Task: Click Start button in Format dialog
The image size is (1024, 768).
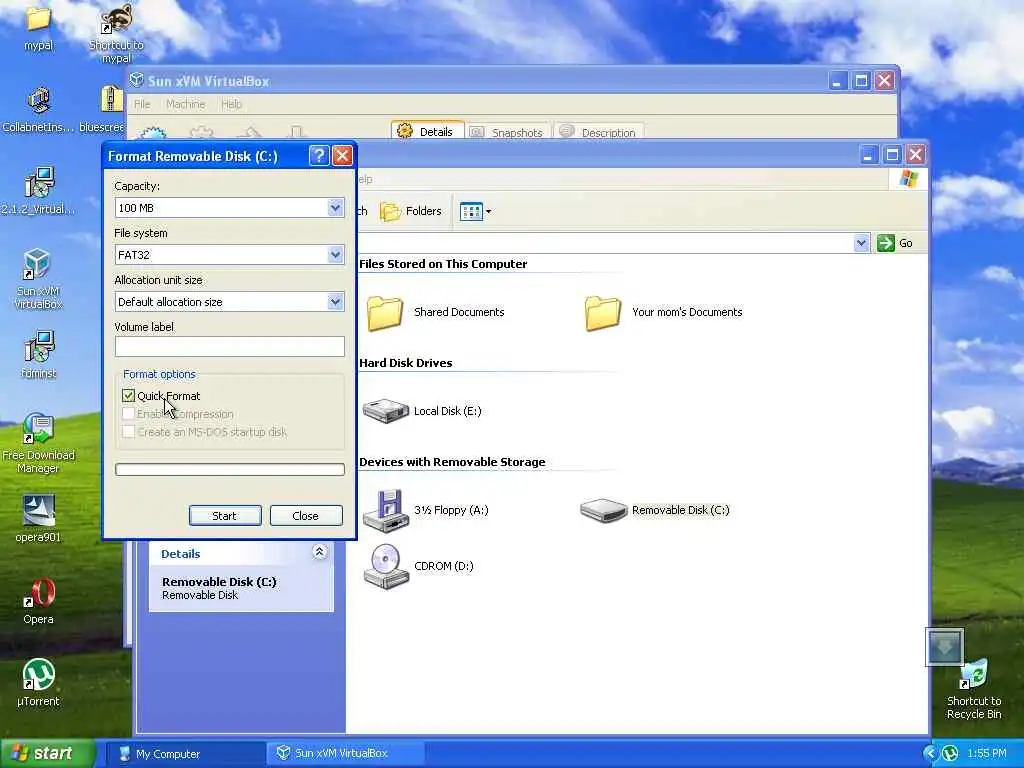Action: click(225, 515)
